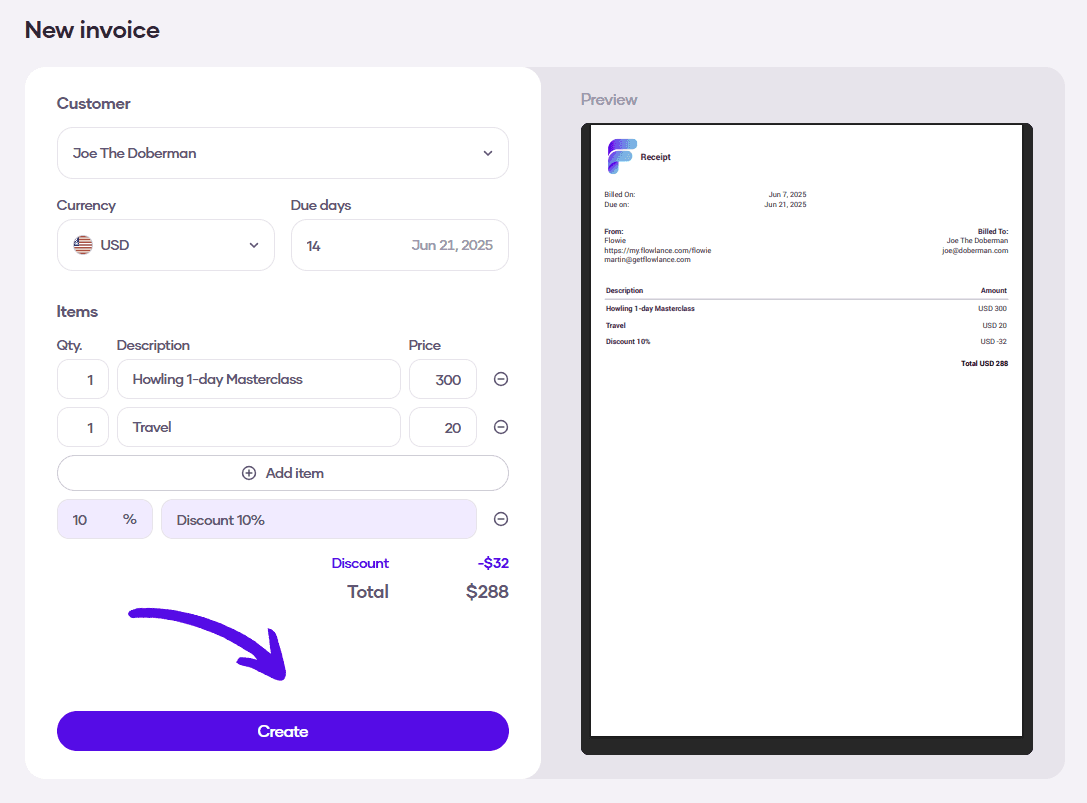
Task: Edit the price field showing 20
Action: click(x=443, y=427)
